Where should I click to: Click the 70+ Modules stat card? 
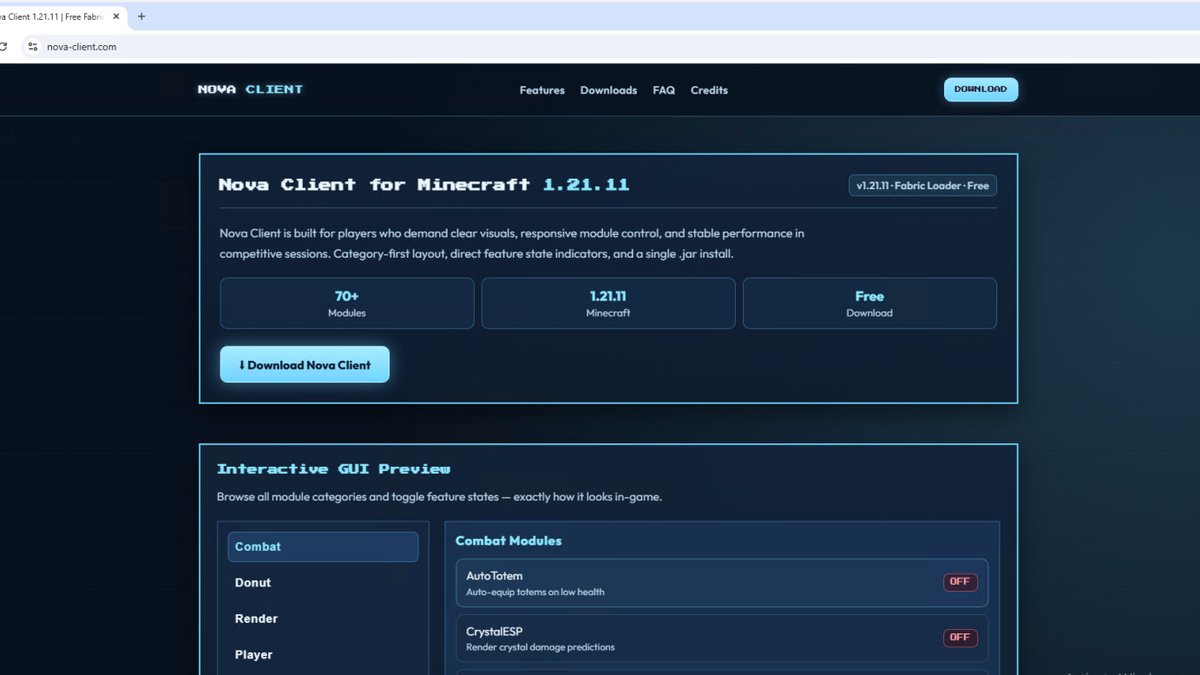[347, 303]
